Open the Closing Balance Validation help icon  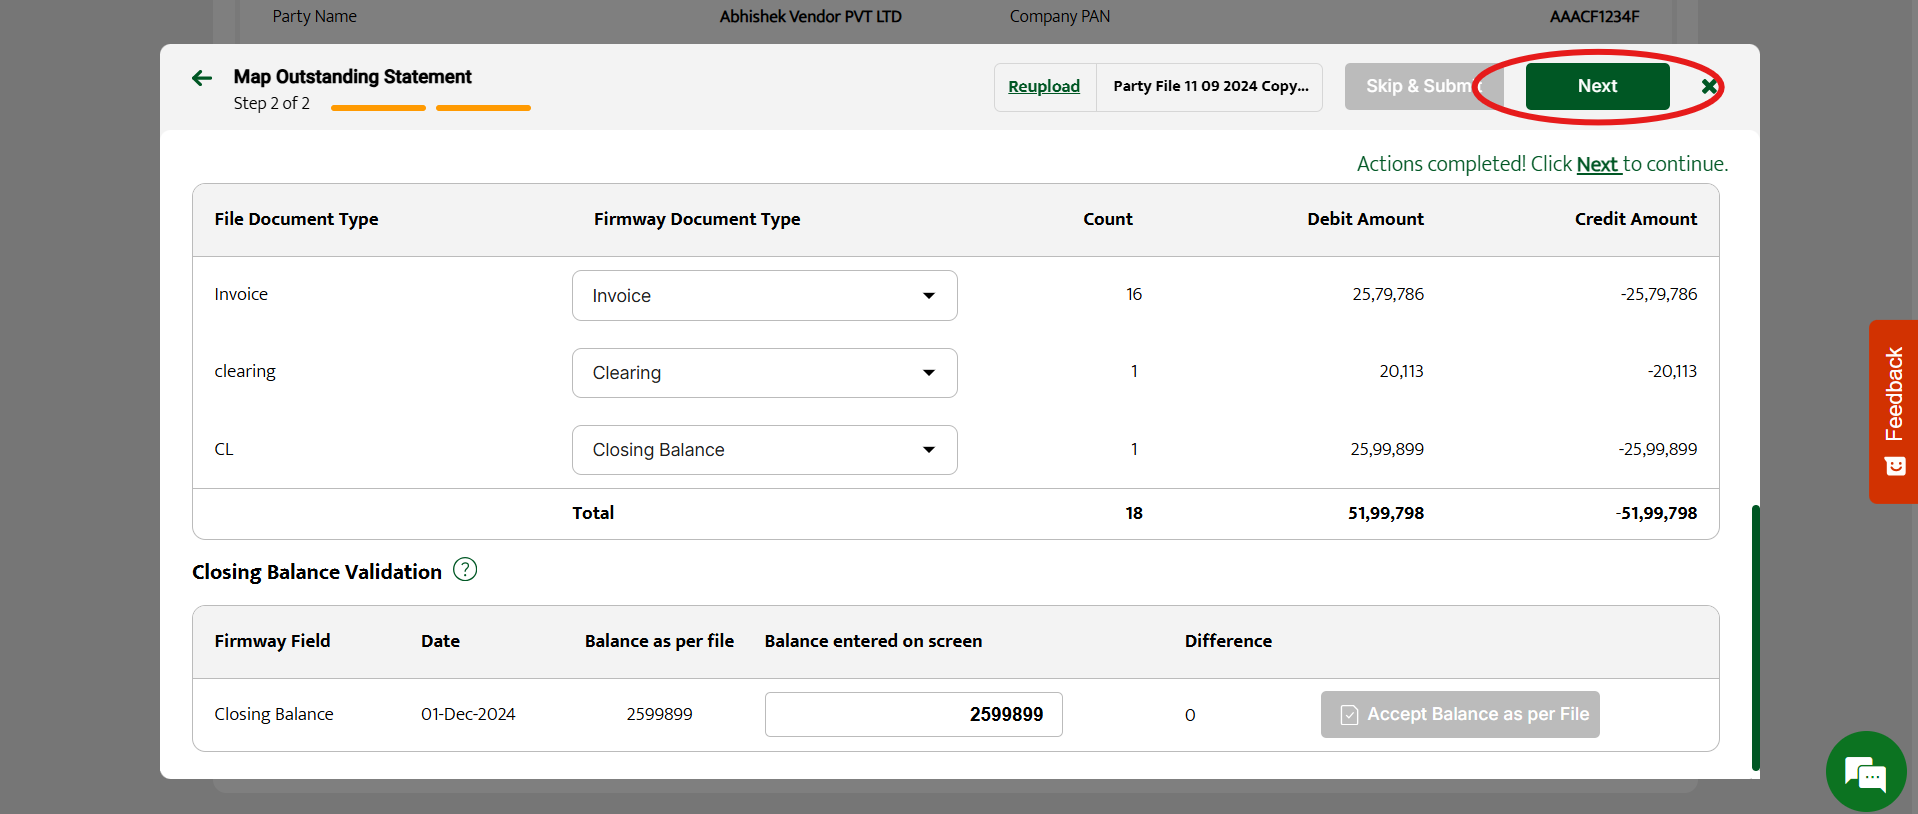465,570
